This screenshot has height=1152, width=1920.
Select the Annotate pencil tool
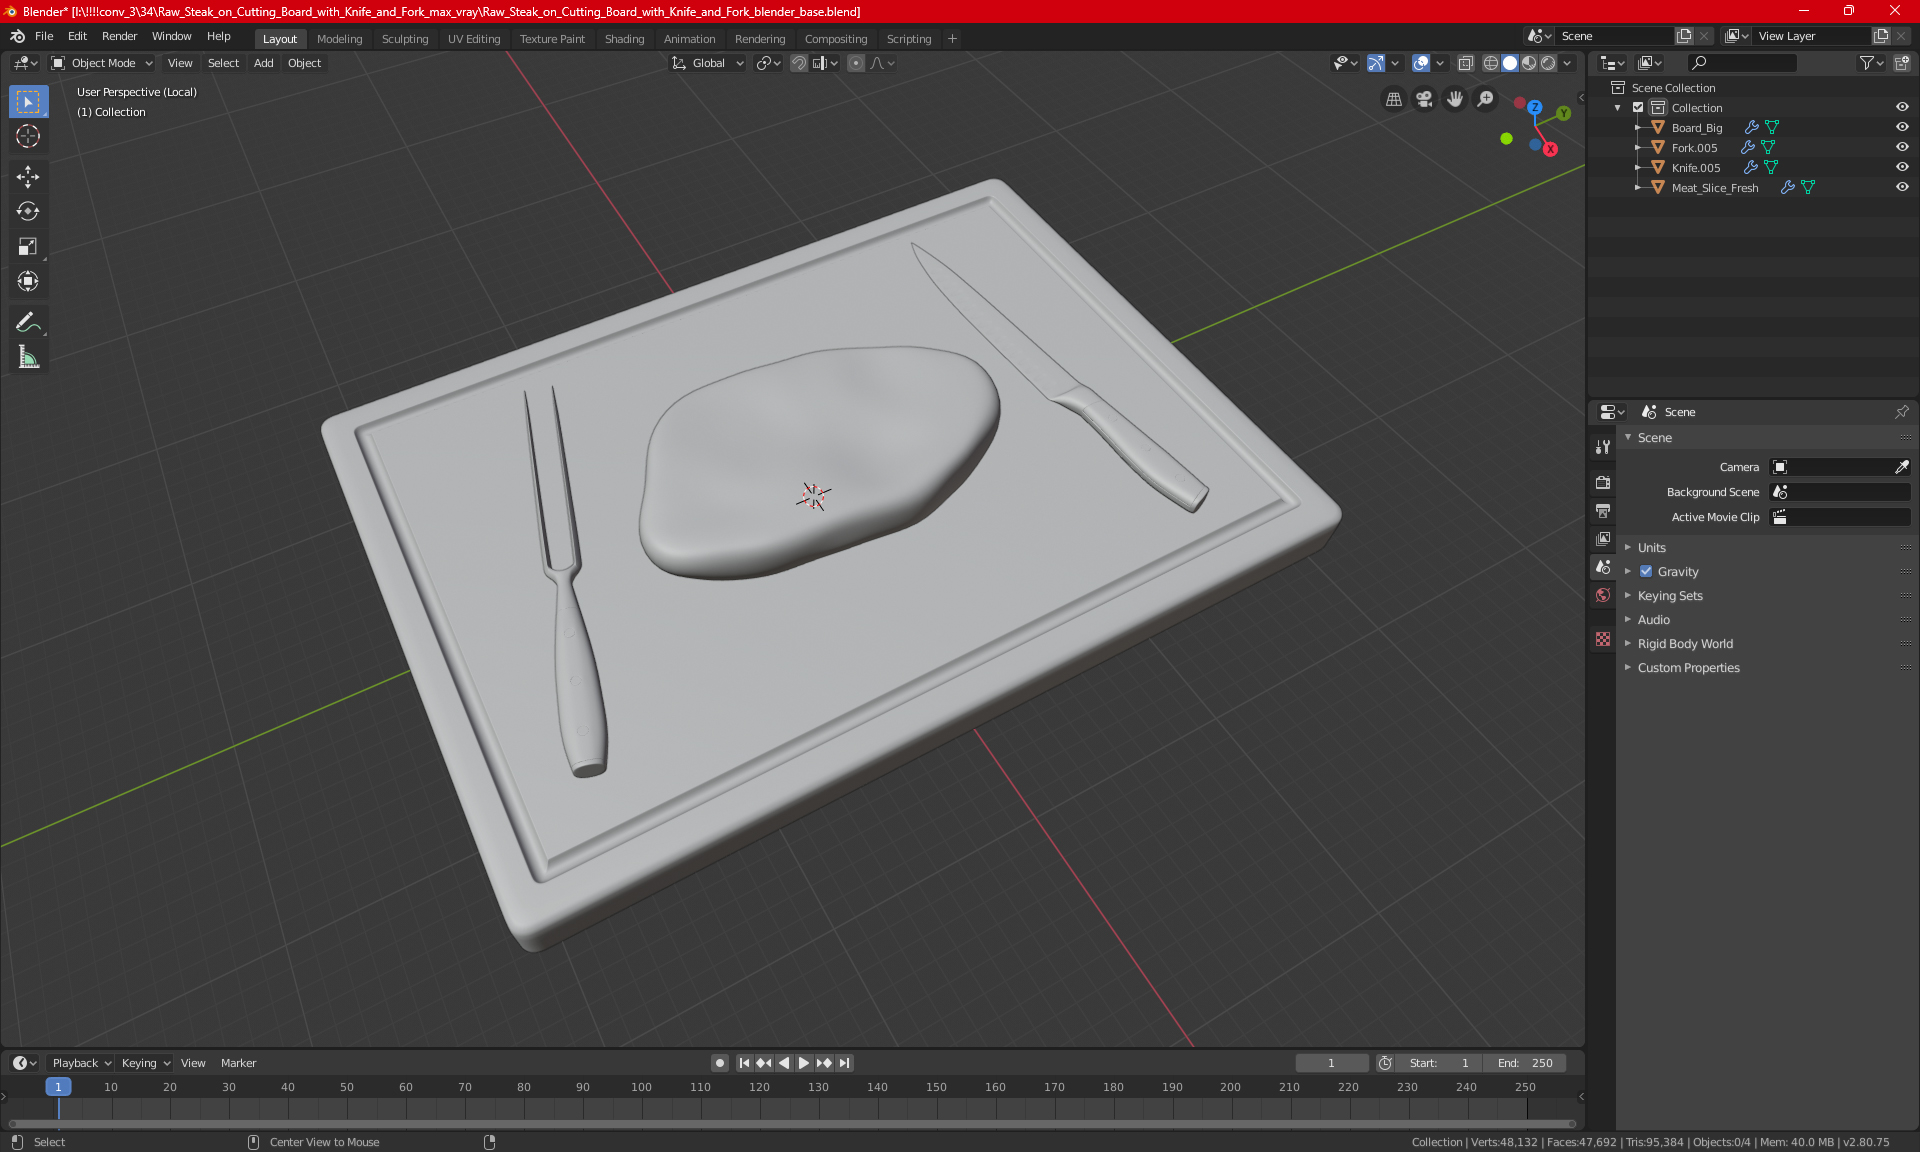pos(28,322)
